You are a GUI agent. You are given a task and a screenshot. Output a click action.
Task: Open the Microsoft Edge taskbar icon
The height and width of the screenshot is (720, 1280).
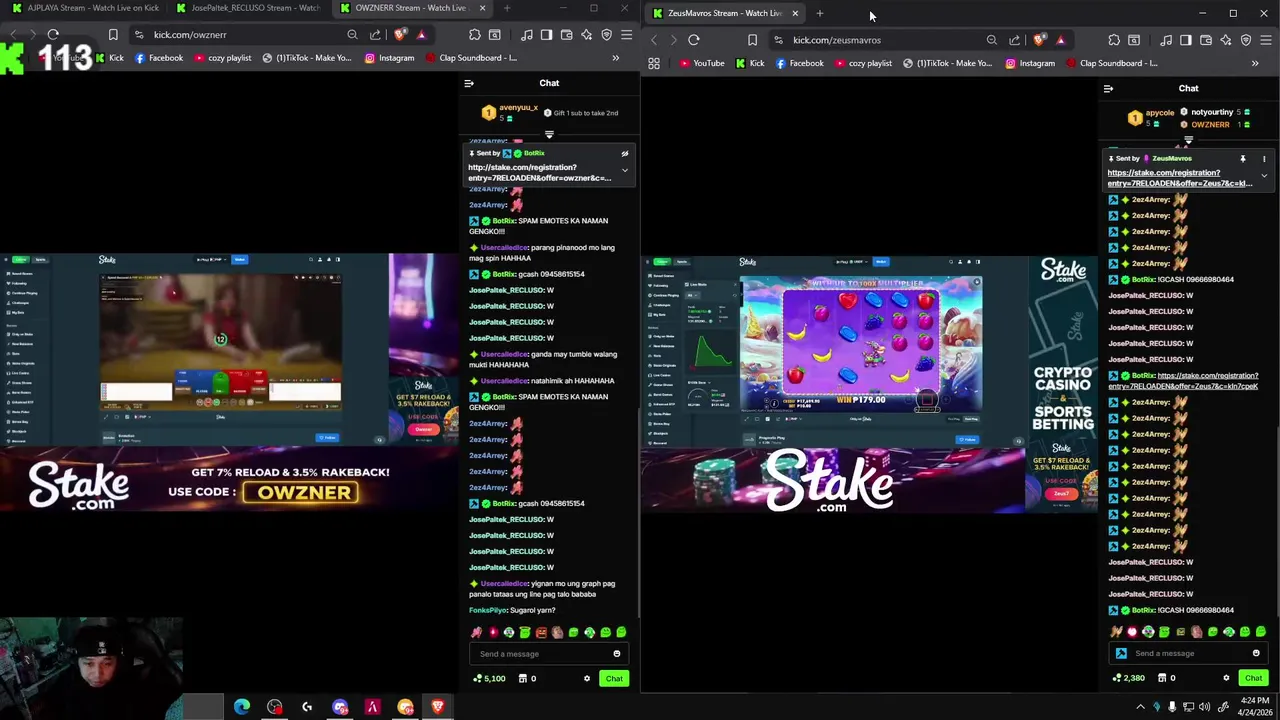point(242,707)
